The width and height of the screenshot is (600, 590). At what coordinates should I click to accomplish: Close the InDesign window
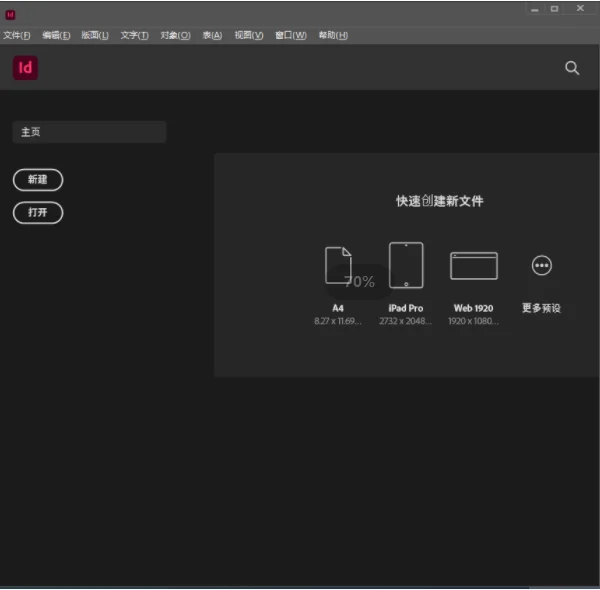(580, 8)
